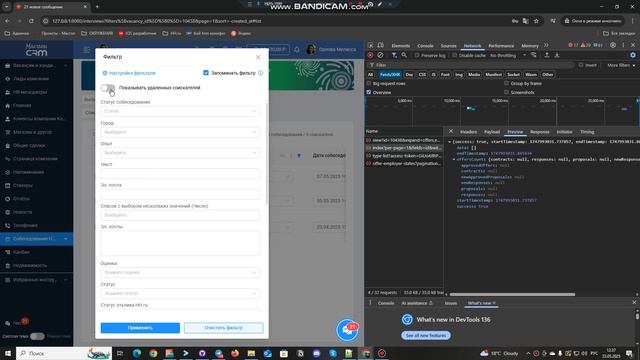Switch to DevTools Elements tab
Viewport: 640px width, 360px height.
(x=400, y=46)
